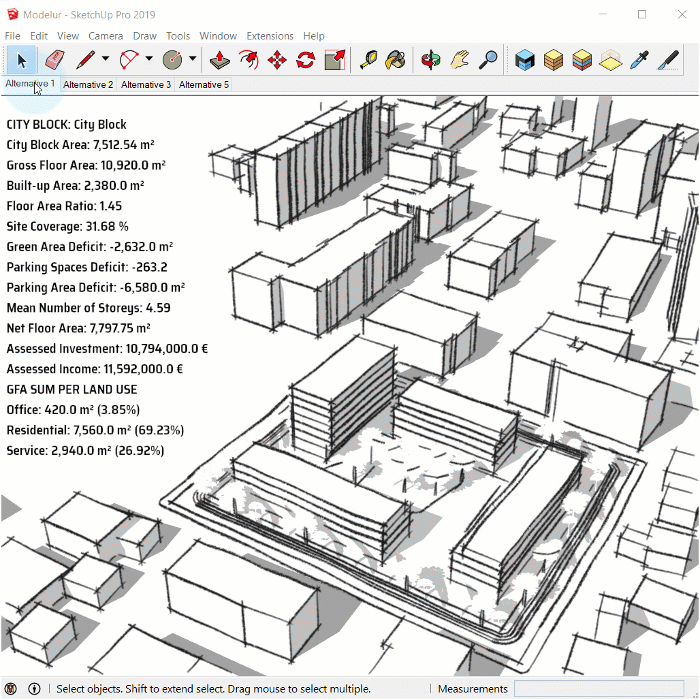The width and height of the screenshot is (700, 700).
Task: Activate the Orbit camera tool
Action: point(431,59)
